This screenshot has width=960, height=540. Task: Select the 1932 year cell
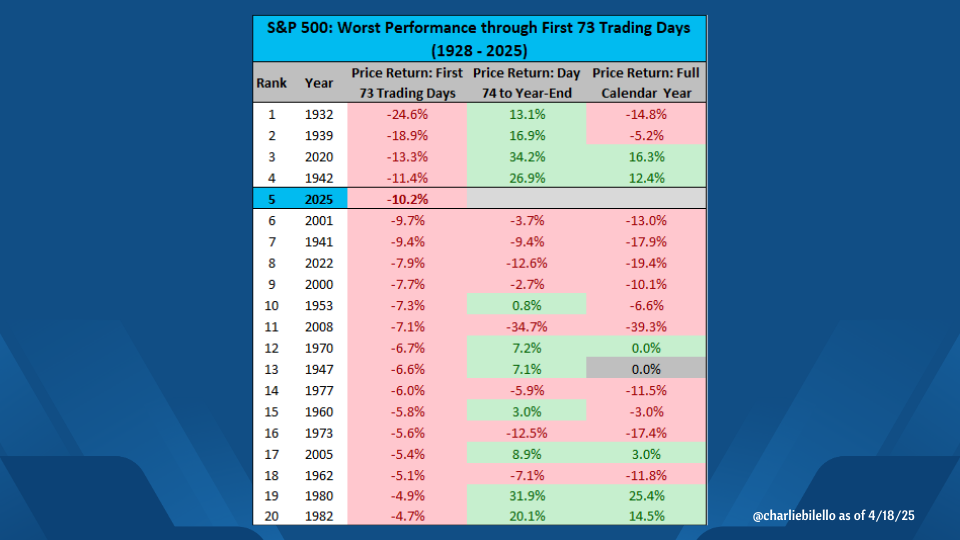pos(319,114)
